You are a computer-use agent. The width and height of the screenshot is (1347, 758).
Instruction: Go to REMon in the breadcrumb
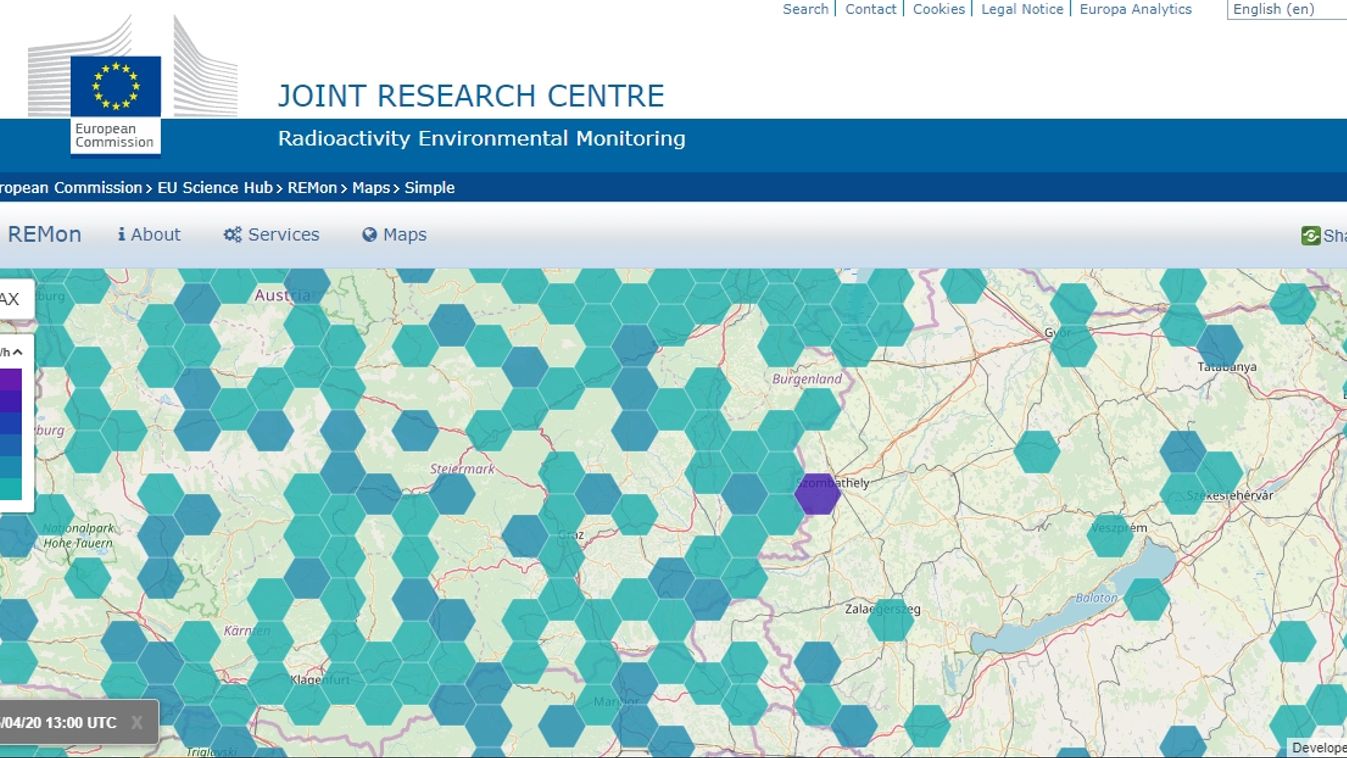(x=312, y=187)
